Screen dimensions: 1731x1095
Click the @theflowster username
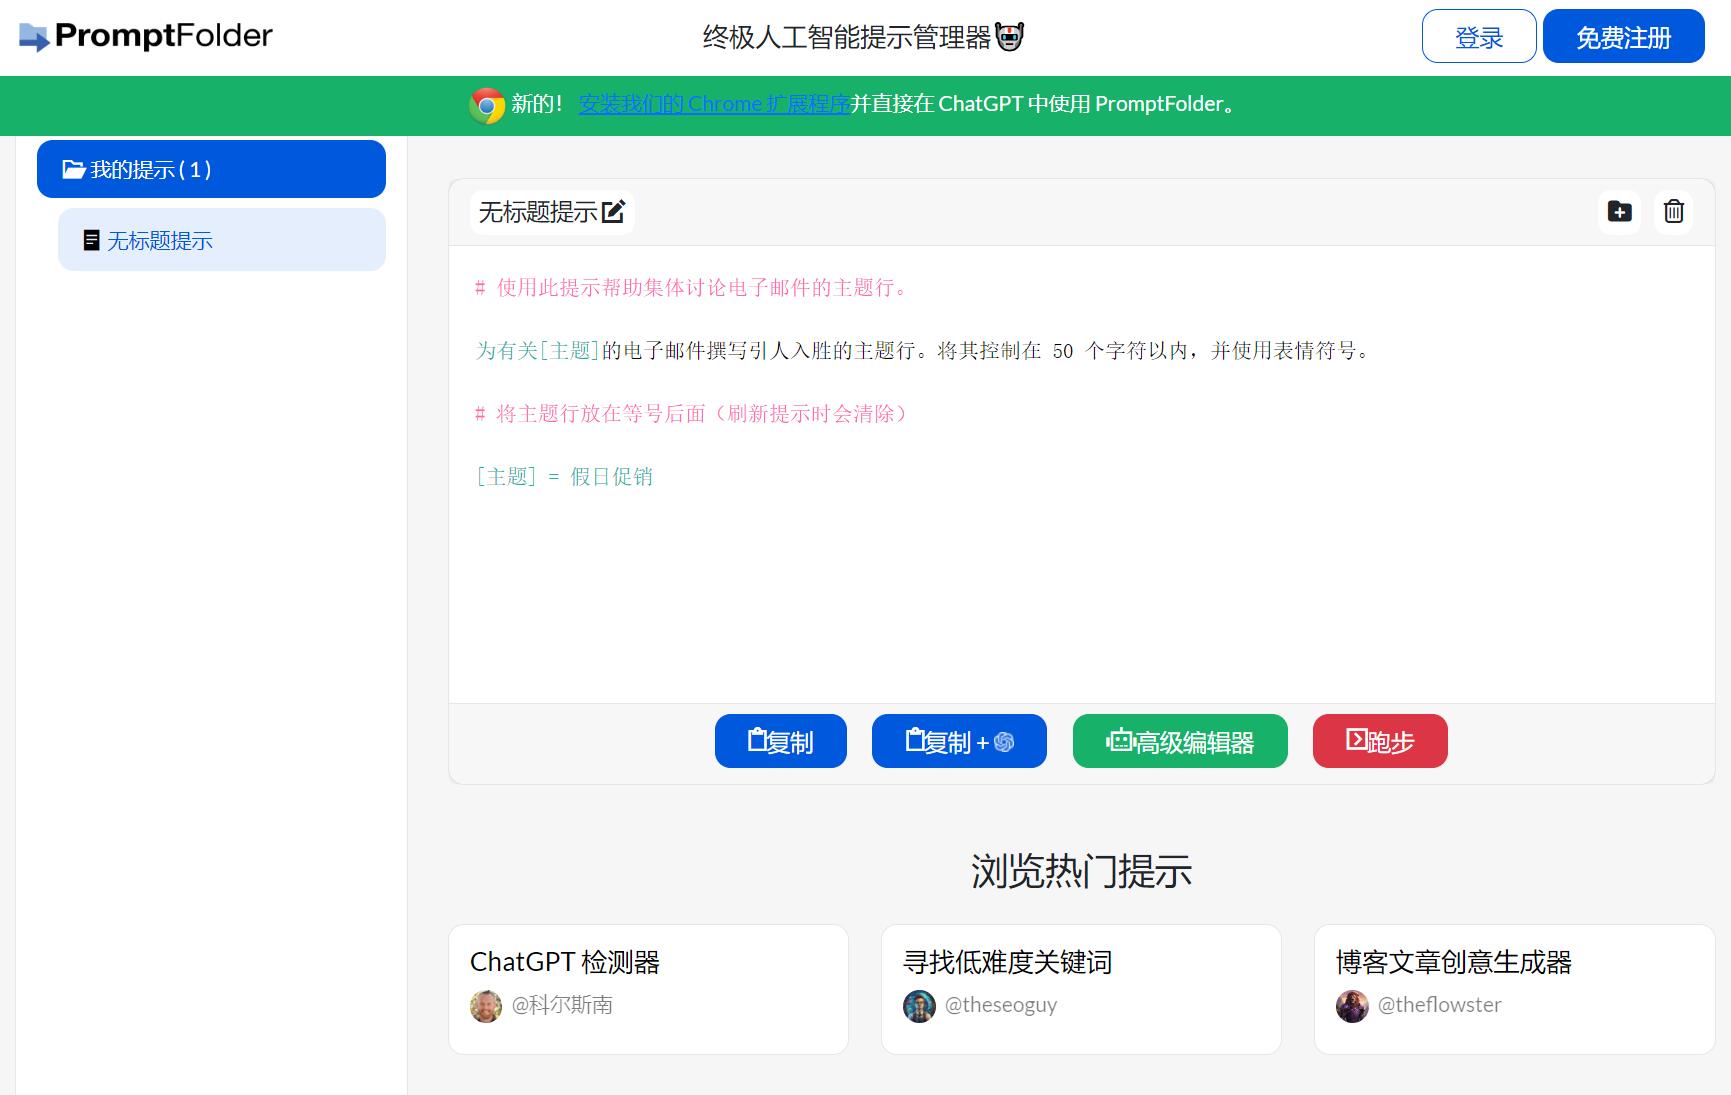pos(1439,1005)
